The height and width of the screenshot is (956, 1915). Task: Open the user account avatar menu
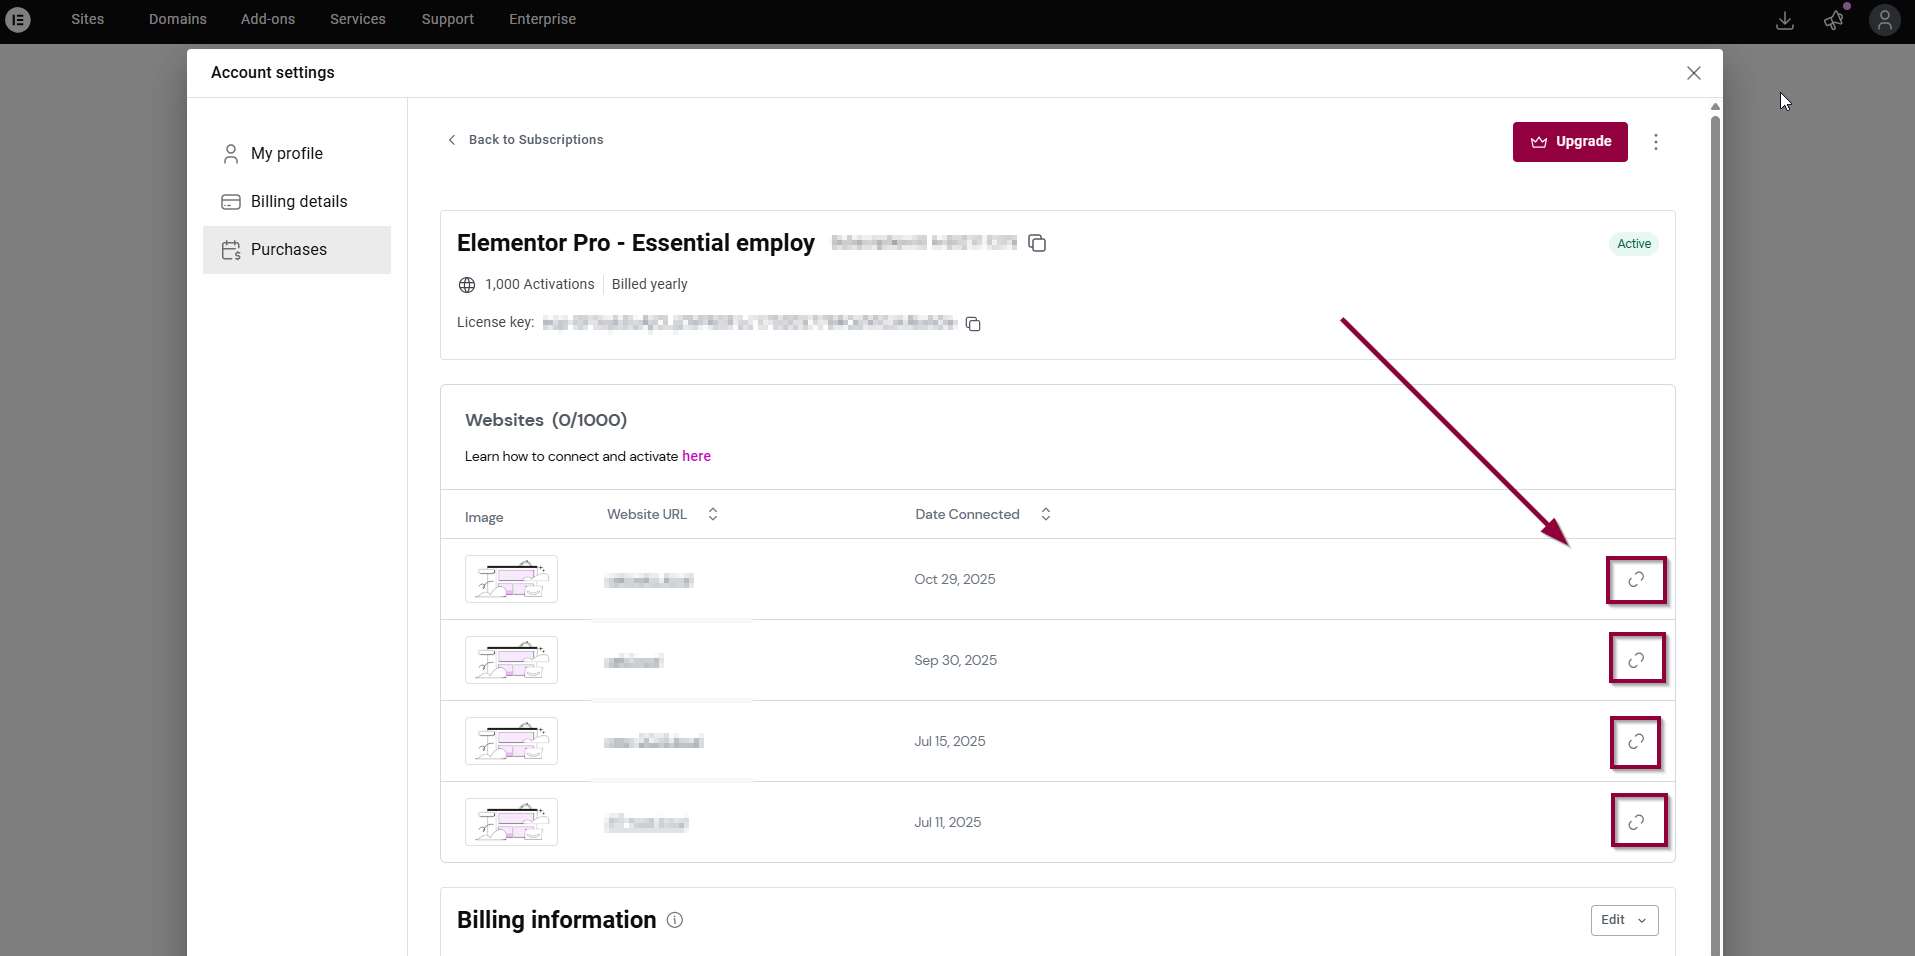(x=1884, y=20)
